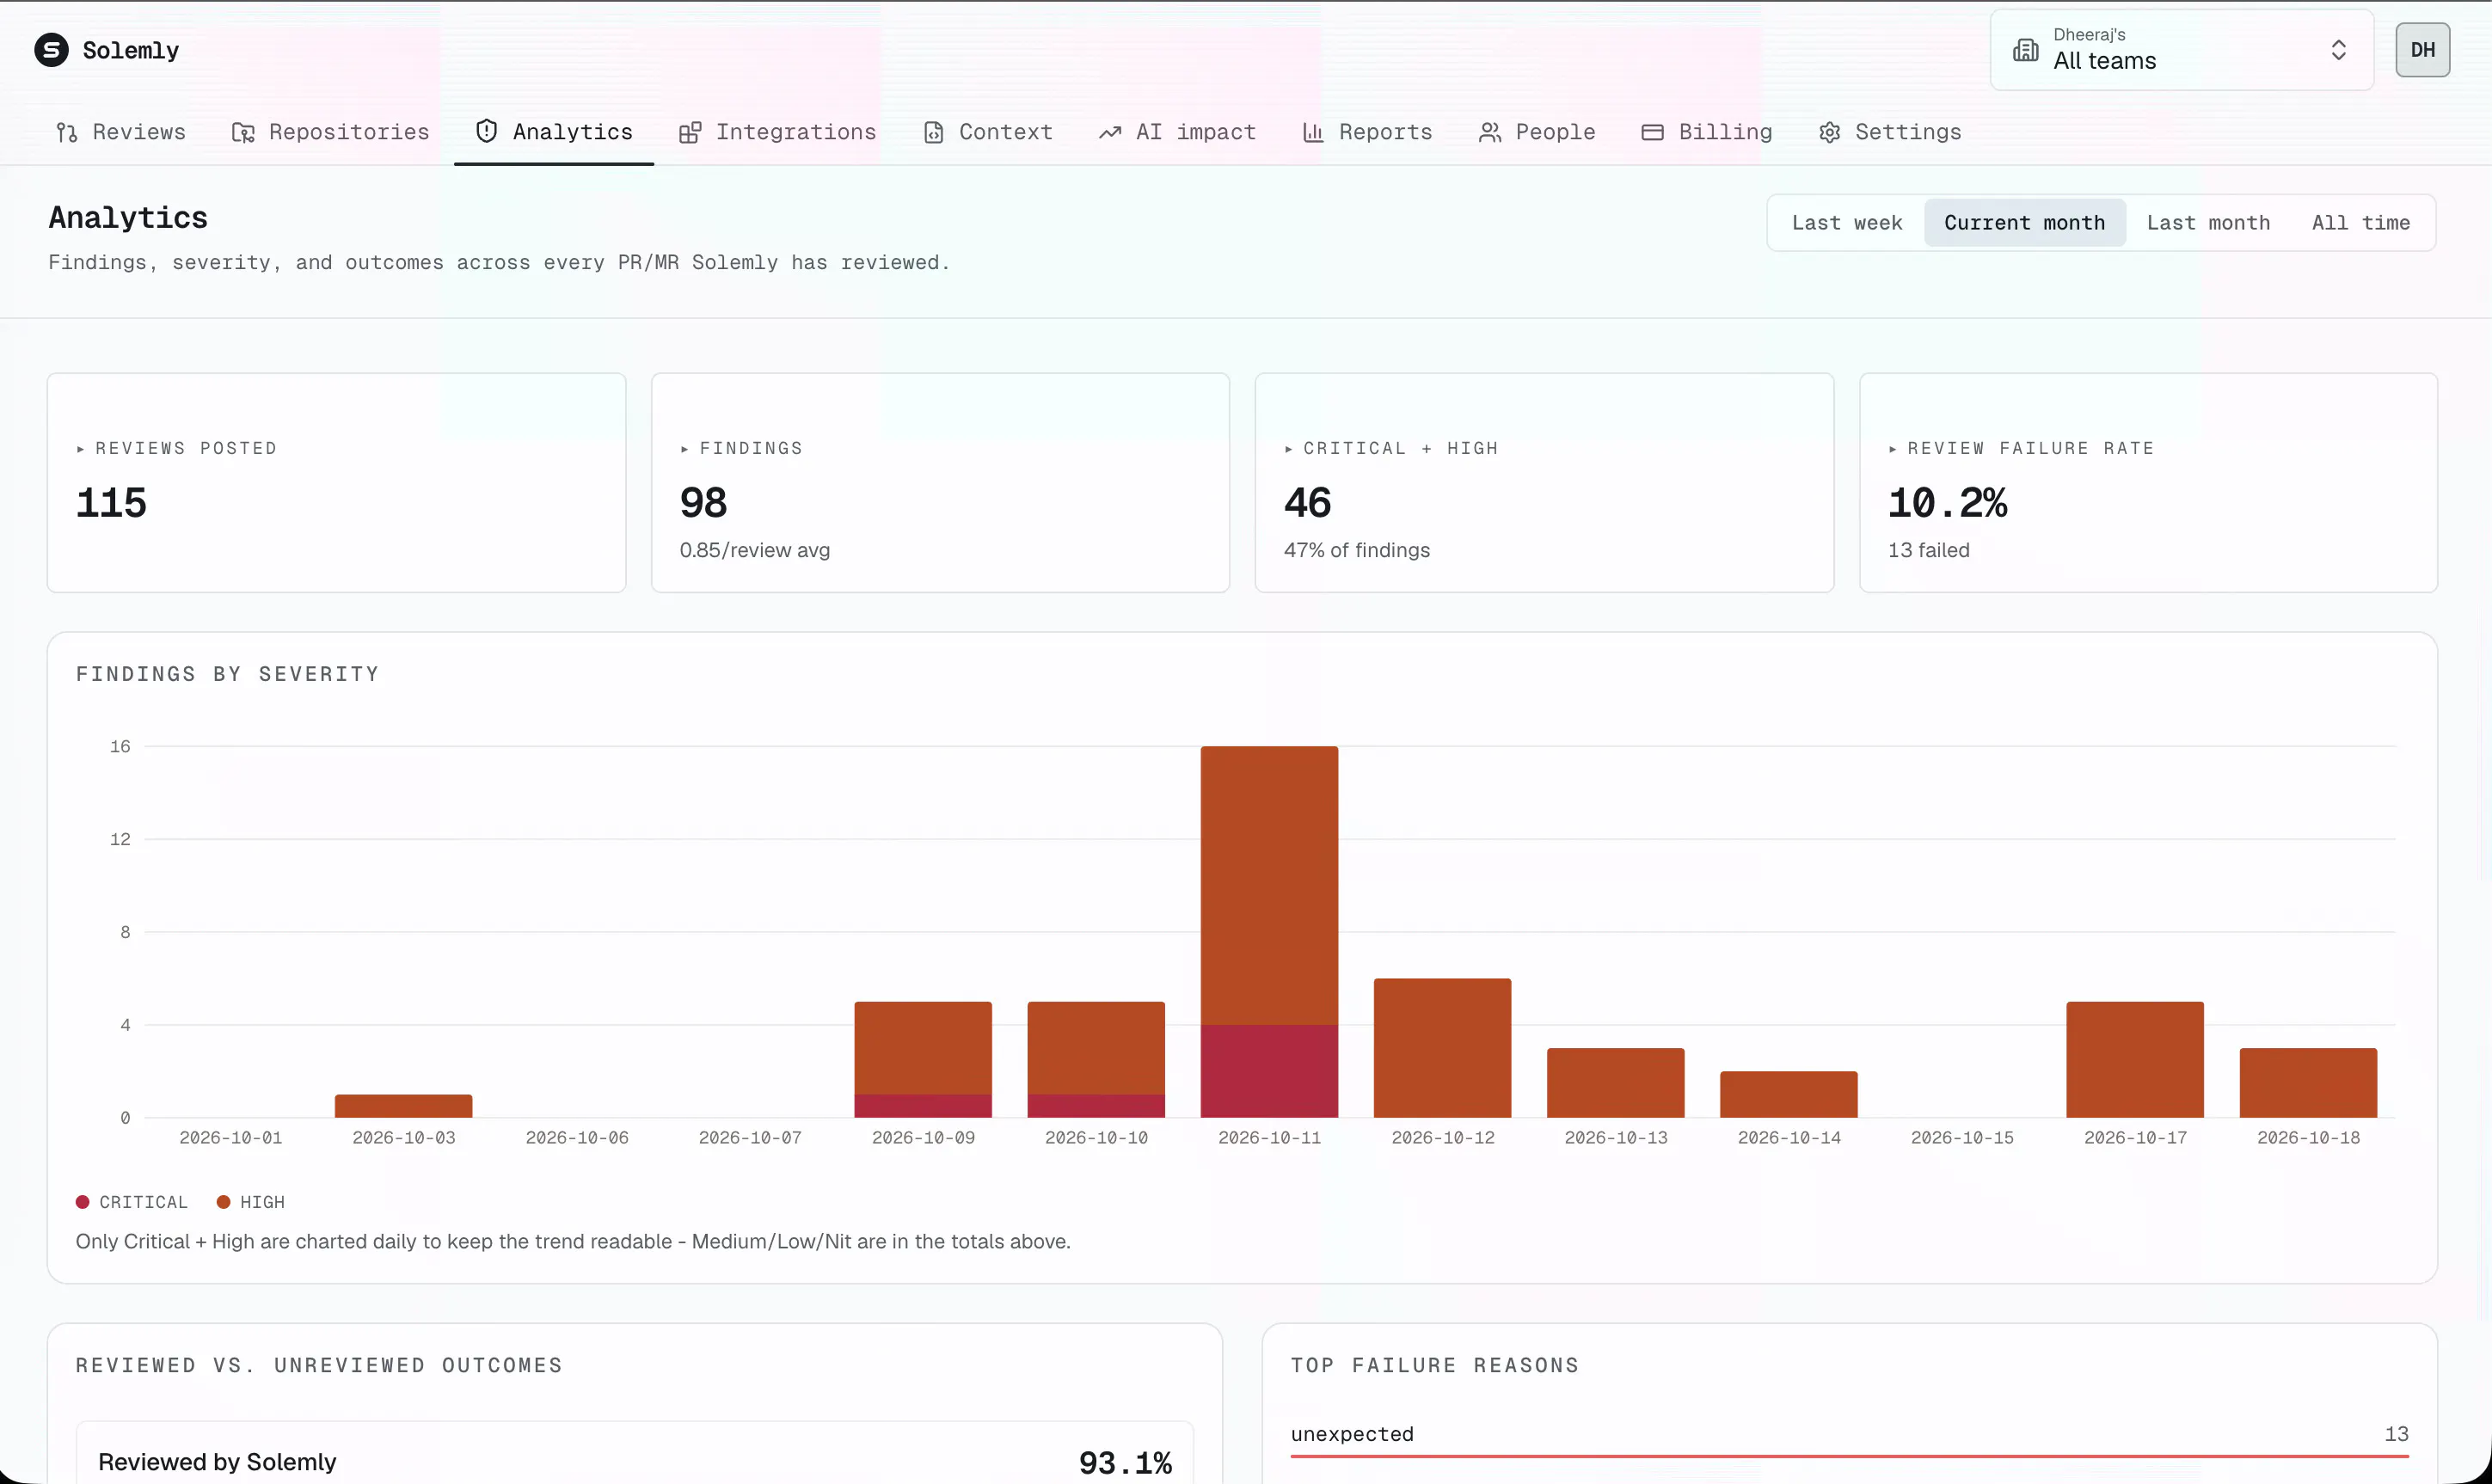Click the Billing credit card icon

point(1653,133)
